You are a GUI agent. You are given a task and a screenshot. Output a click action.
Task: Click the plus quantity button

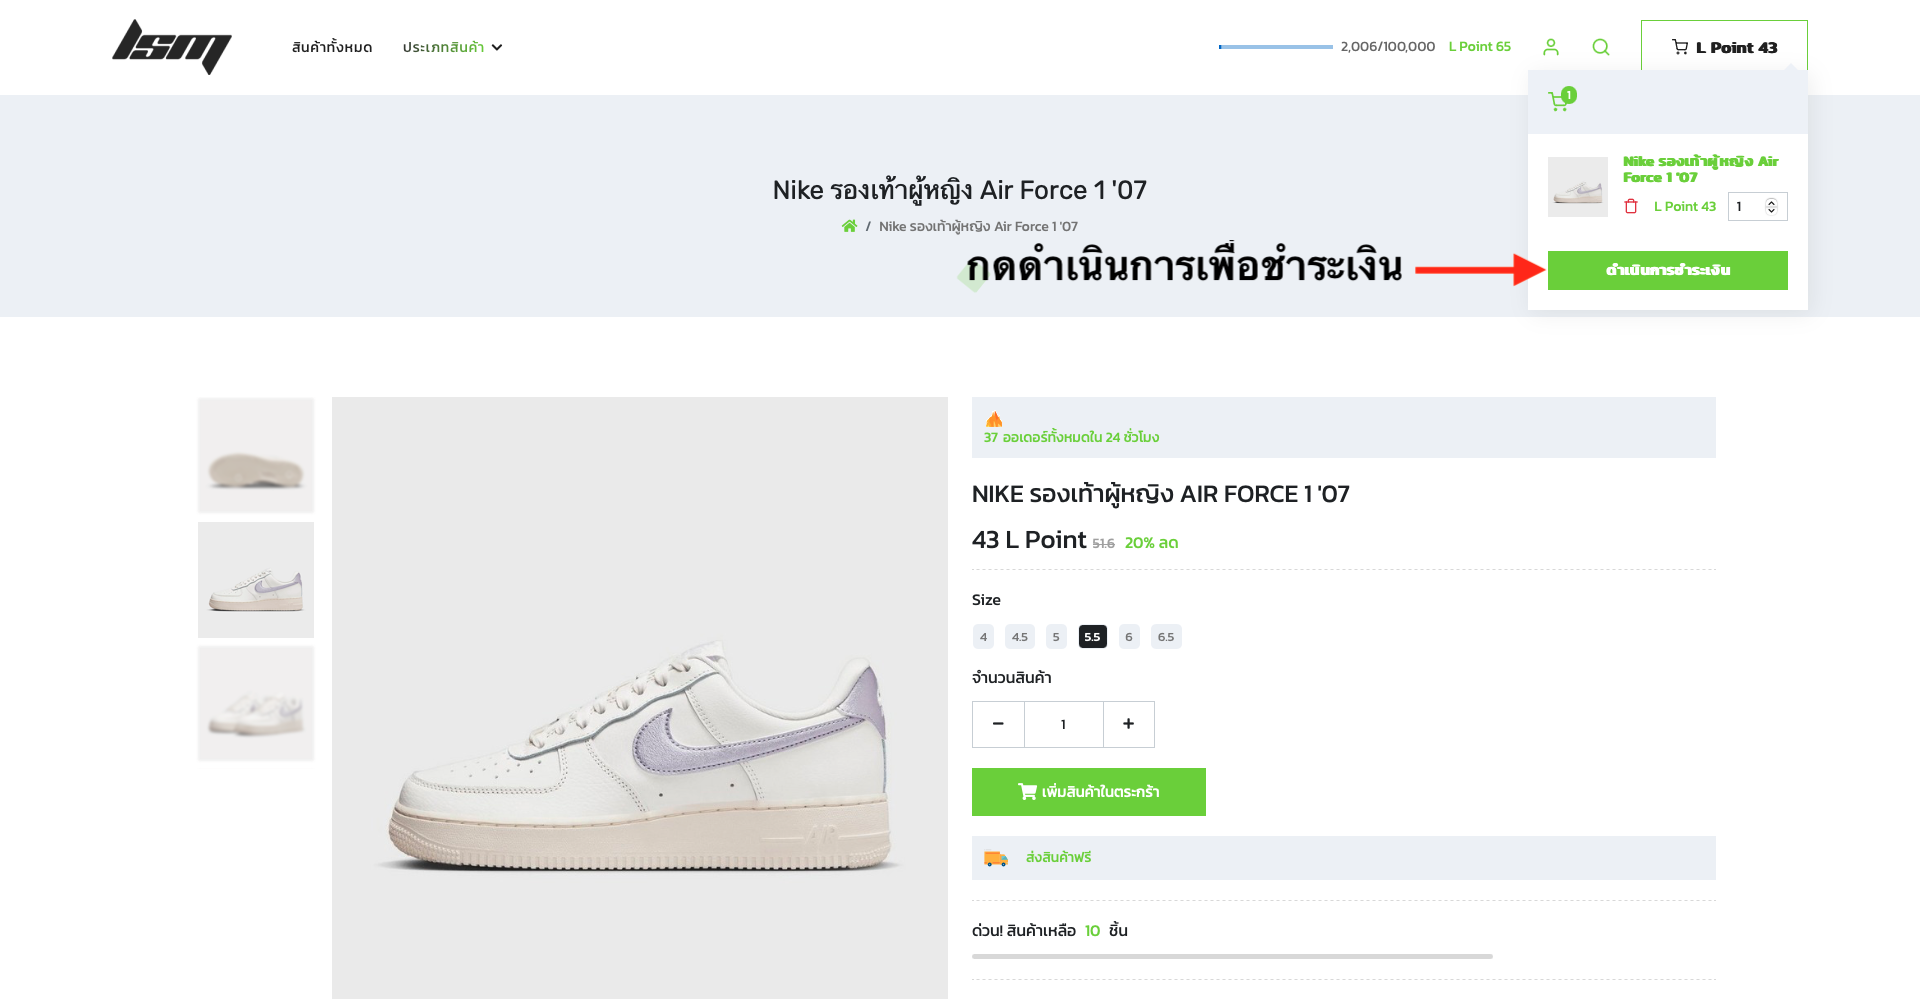coord(1128,724)
